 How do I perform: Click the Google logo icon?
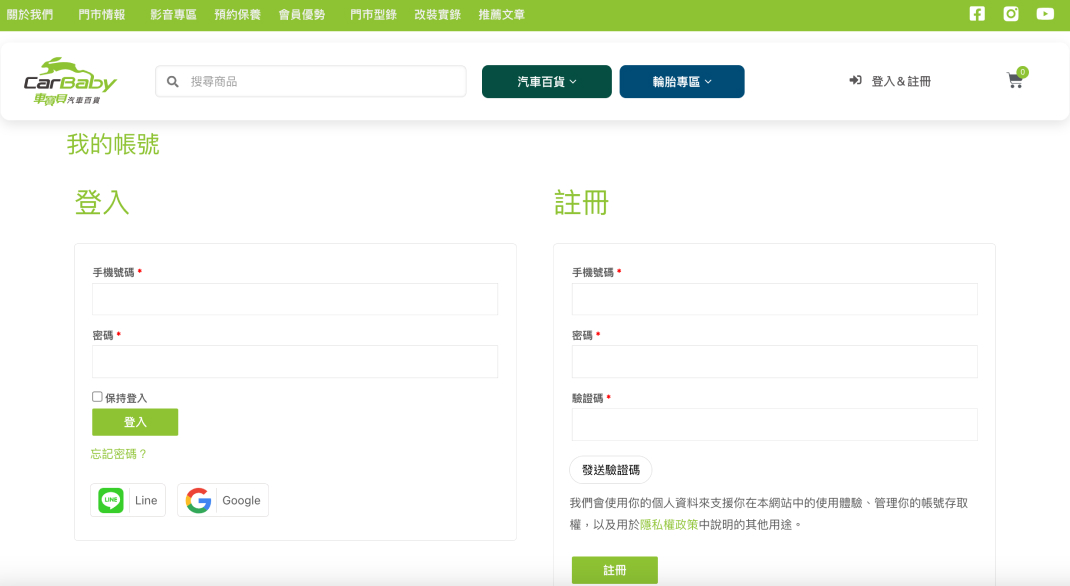pos(198,500)
